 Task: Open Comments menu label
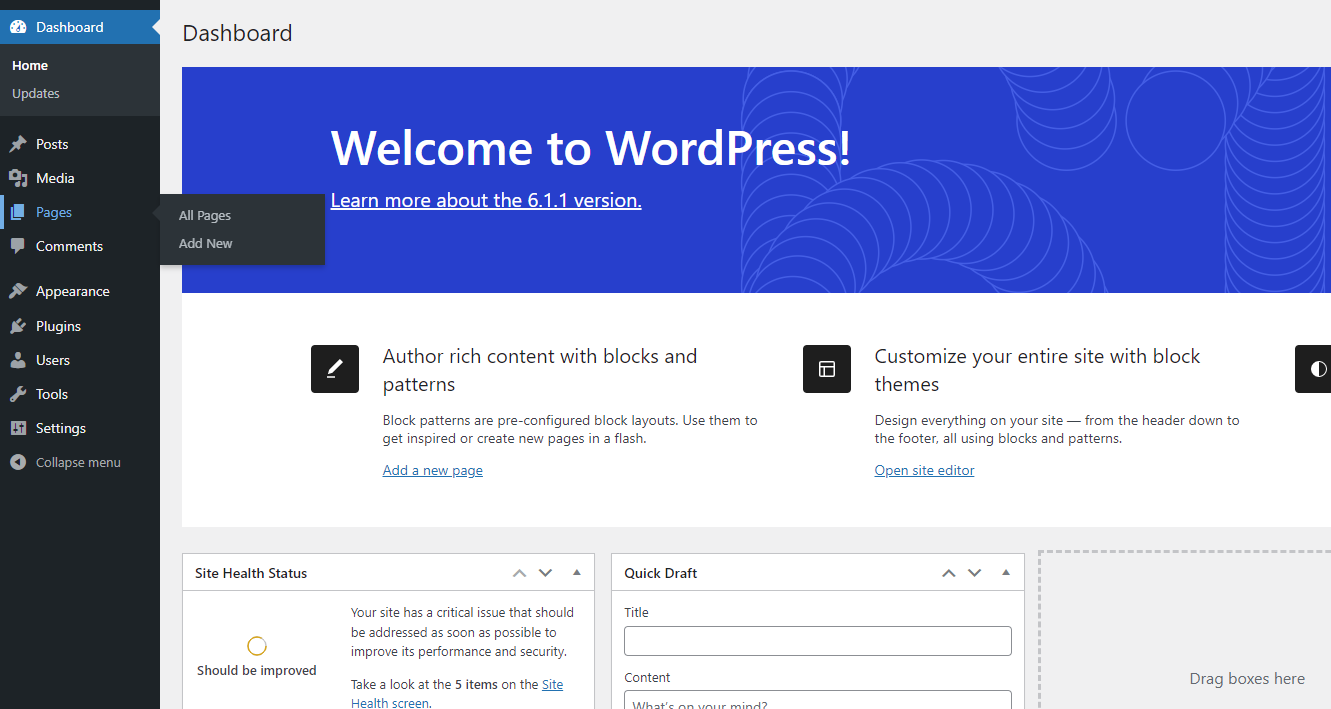pos(69,246)
